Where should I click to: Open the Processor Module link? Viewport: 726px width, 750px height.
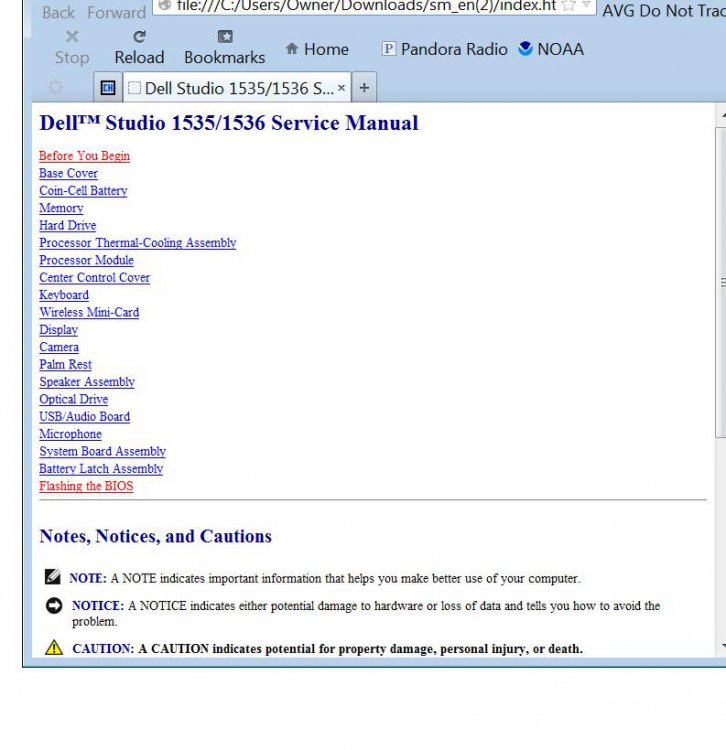86,260
